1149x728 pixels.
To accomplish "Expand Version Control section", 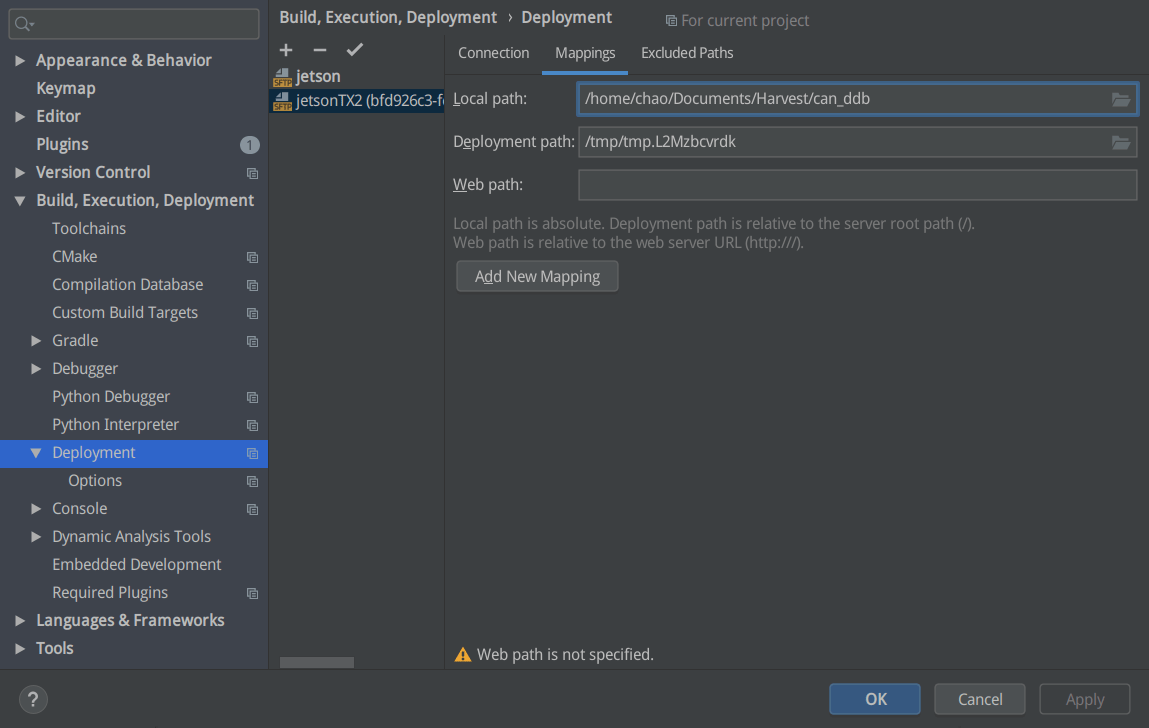I will [20, 172].
